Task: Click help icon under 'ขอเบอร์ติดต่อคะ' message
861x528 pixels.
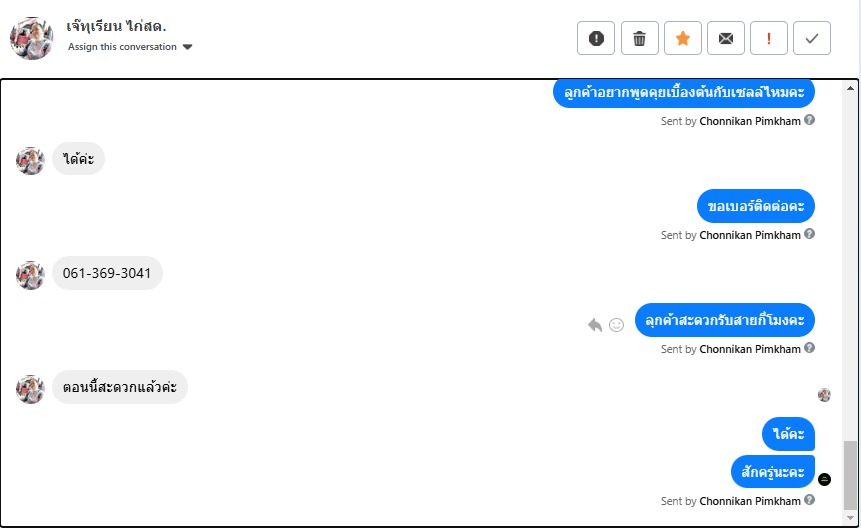Action: 810,234
